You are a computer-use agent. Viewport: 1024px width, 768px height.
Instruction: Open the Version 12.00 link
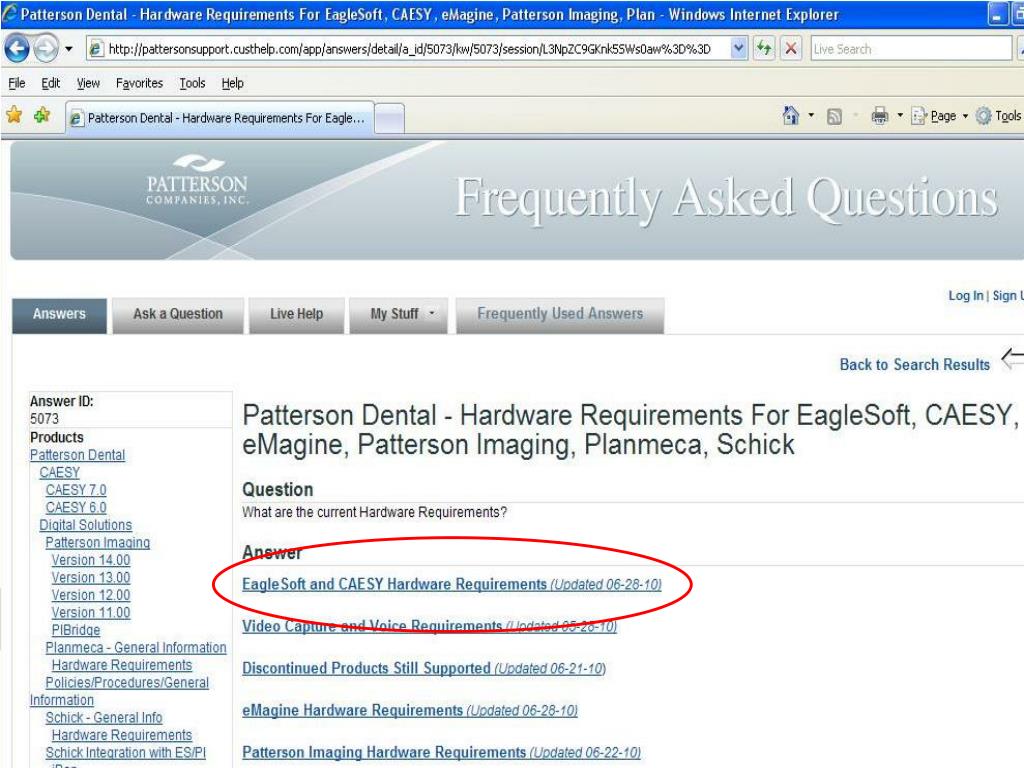(91, 596)
